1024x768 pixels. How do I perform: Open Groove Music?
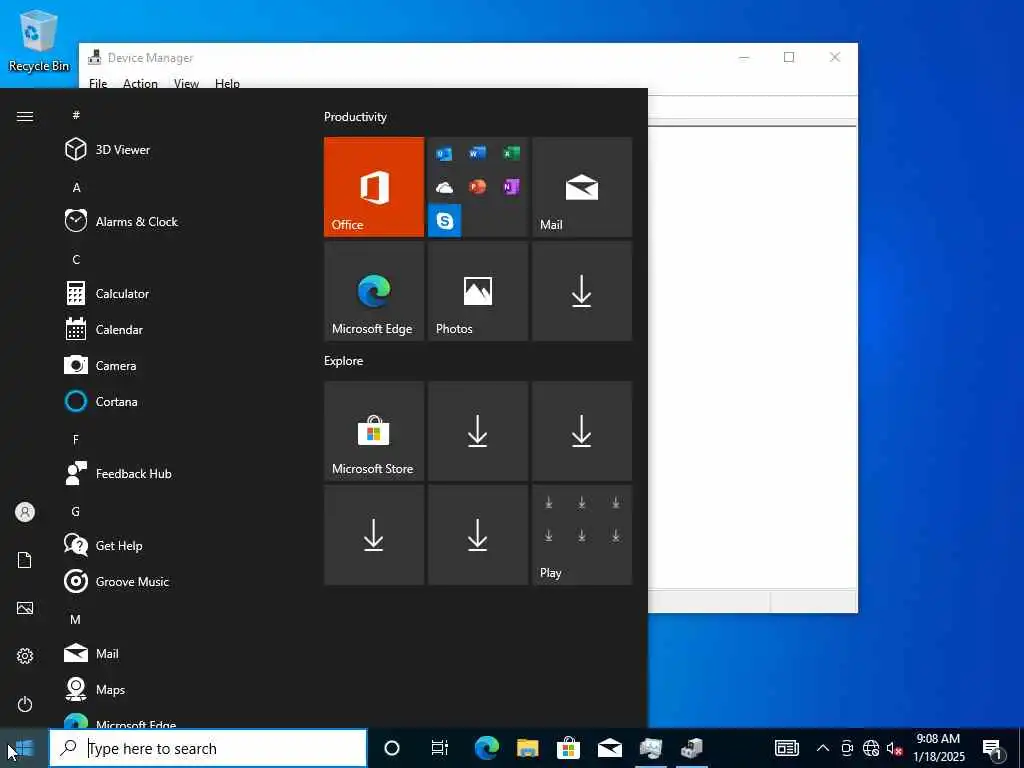117,581
